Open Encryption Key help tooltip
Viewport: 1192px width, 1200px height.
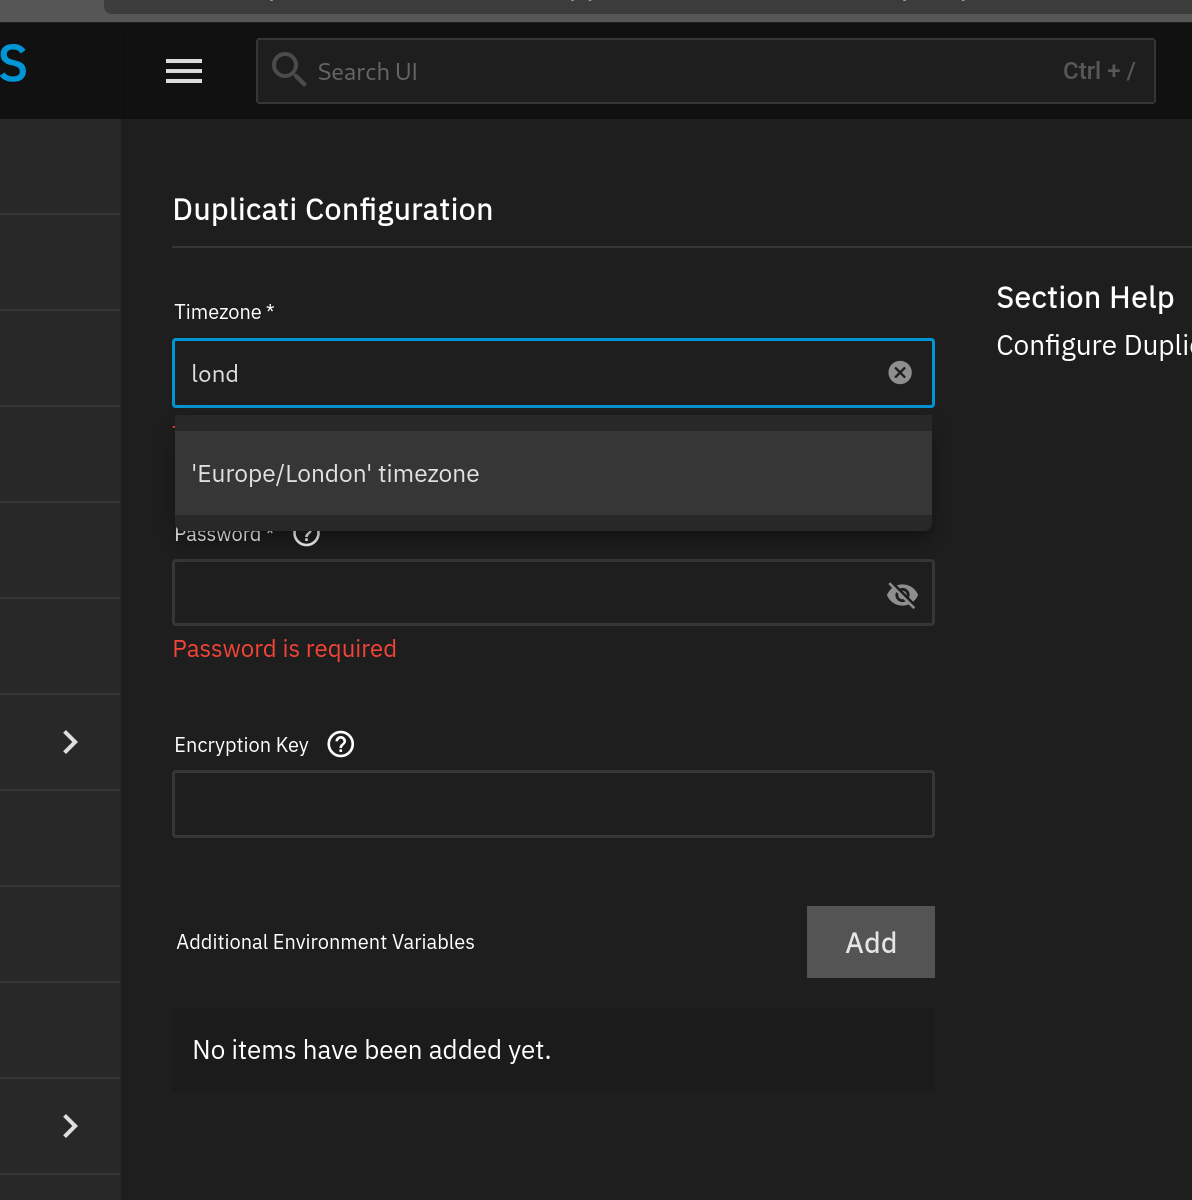pos(341,744)
